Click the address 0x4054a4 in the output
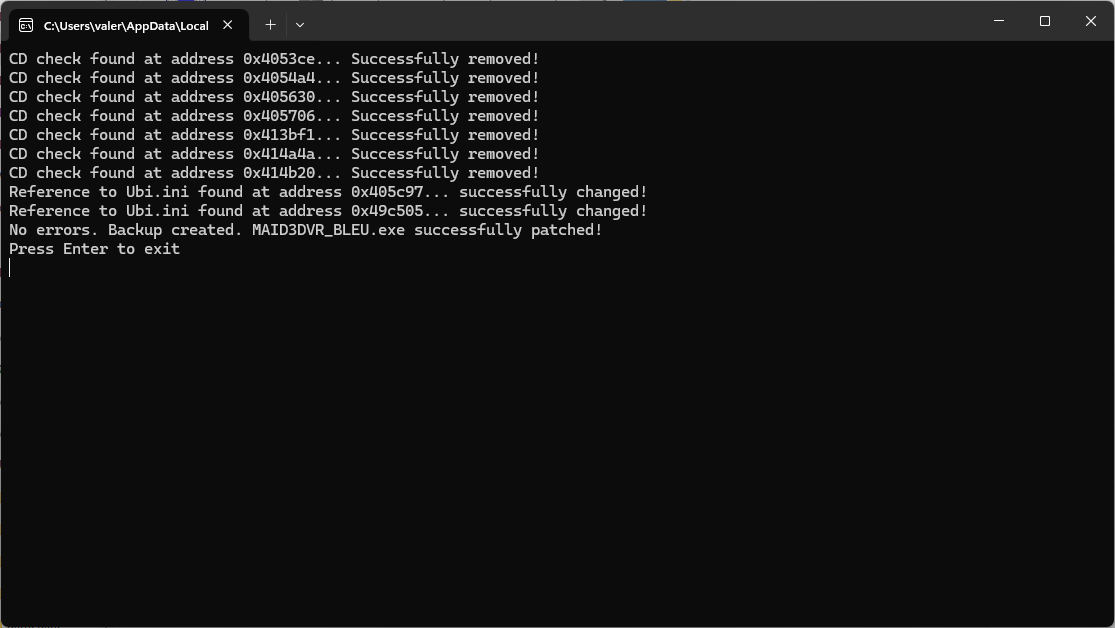1115x628 pixels. pos(279,78)
